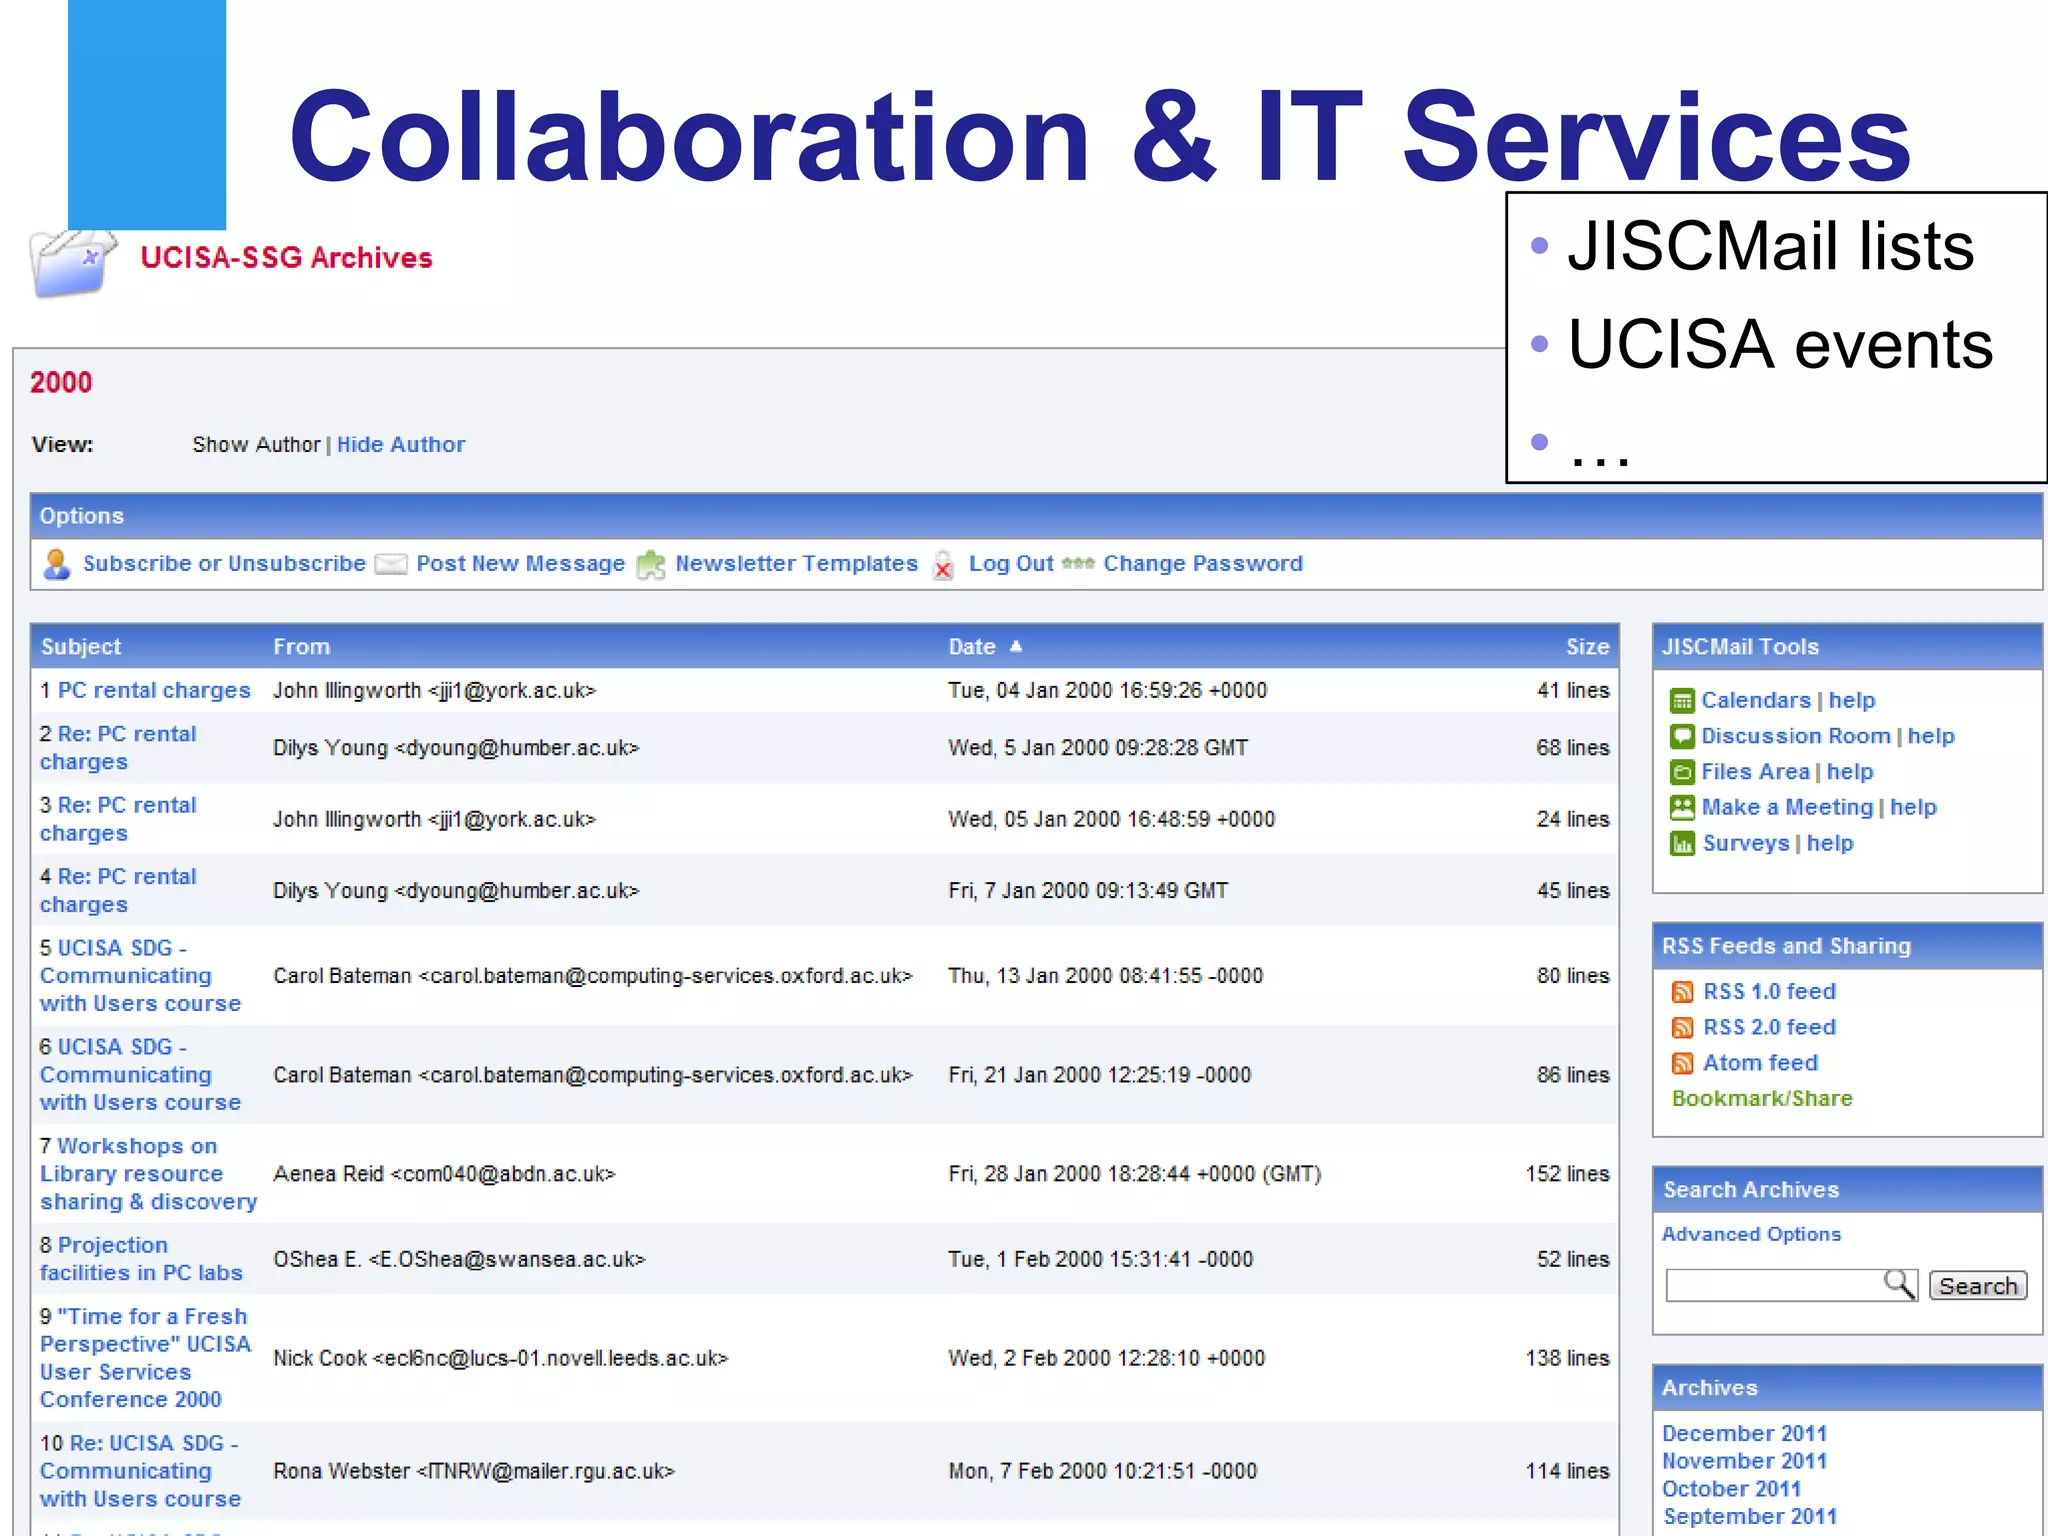
Task: Sort the table by From column
Action: pyautogui.click(x=301, y=647)
